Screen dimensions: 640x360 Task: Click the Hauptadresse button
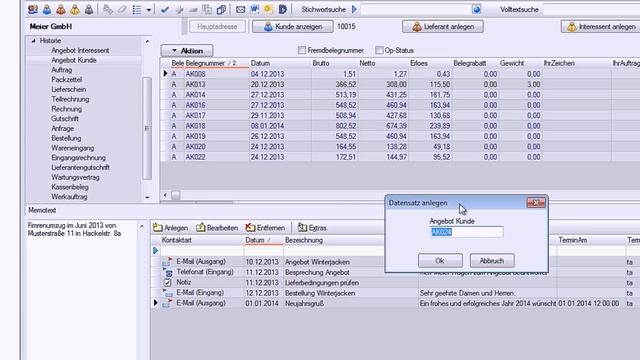tap(217, 27)
